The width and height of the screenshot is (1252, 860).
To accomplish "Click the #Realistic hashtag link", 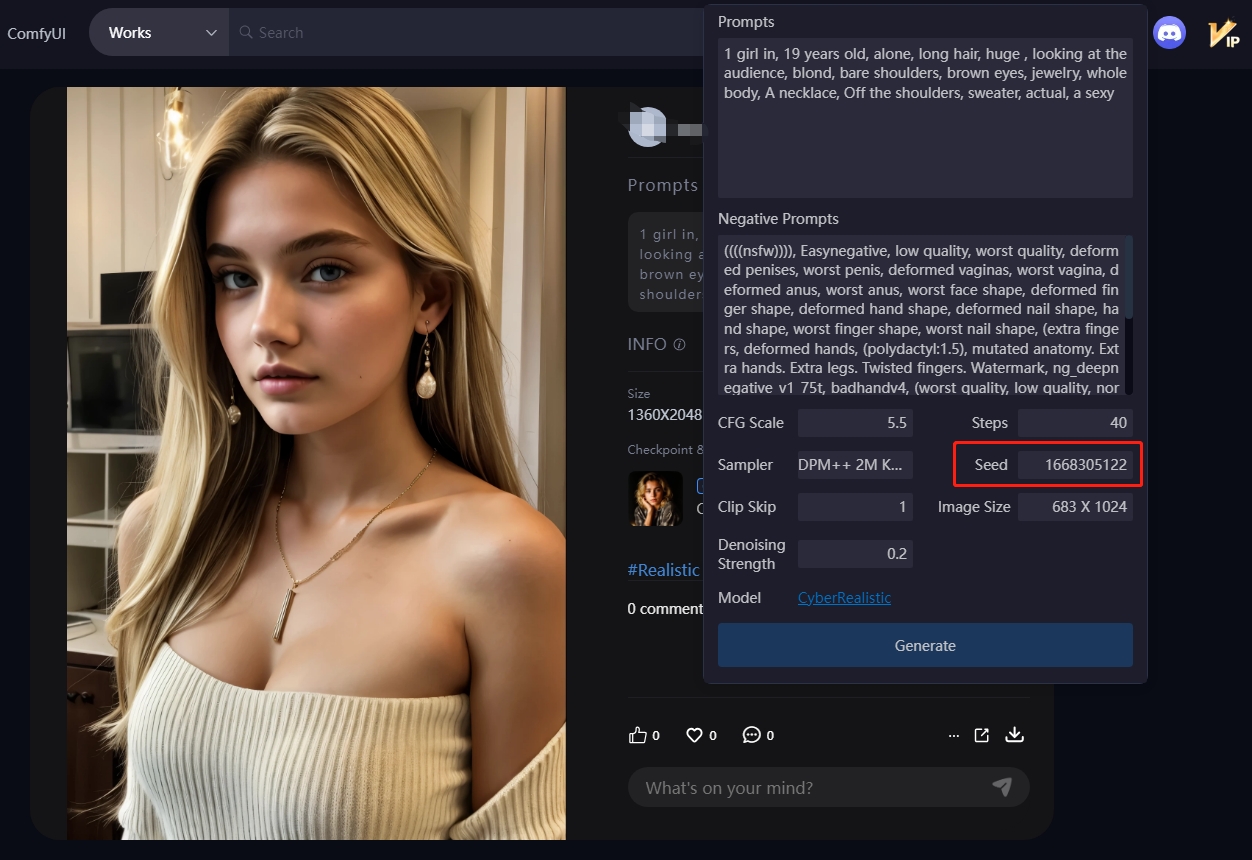I will point(663,570).
